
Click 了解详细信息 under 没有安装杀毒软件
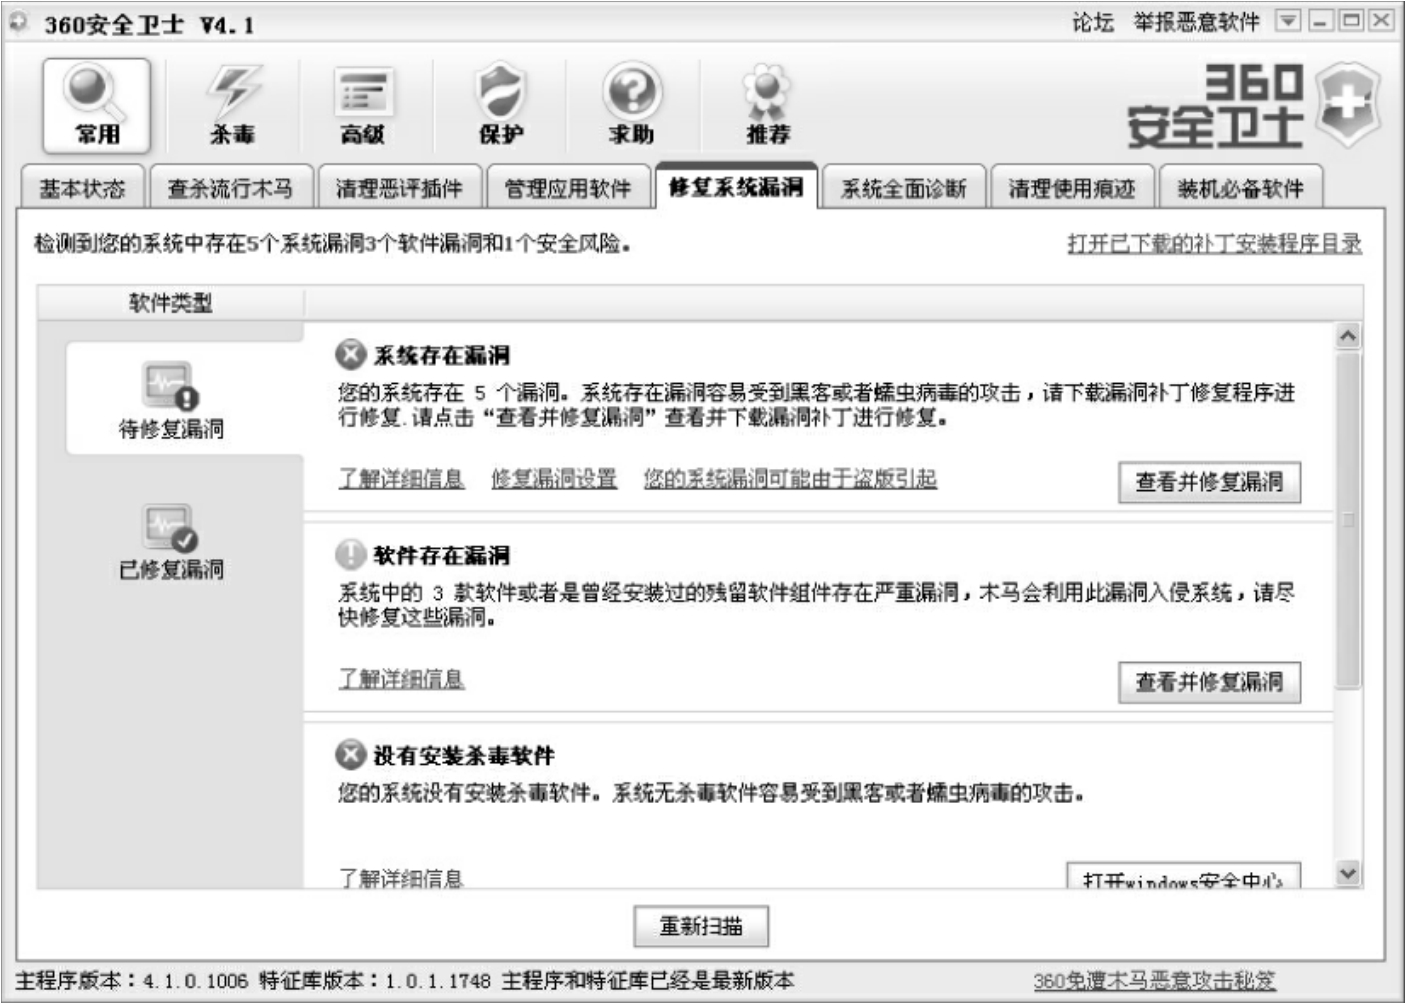click(x=401, y=877)
